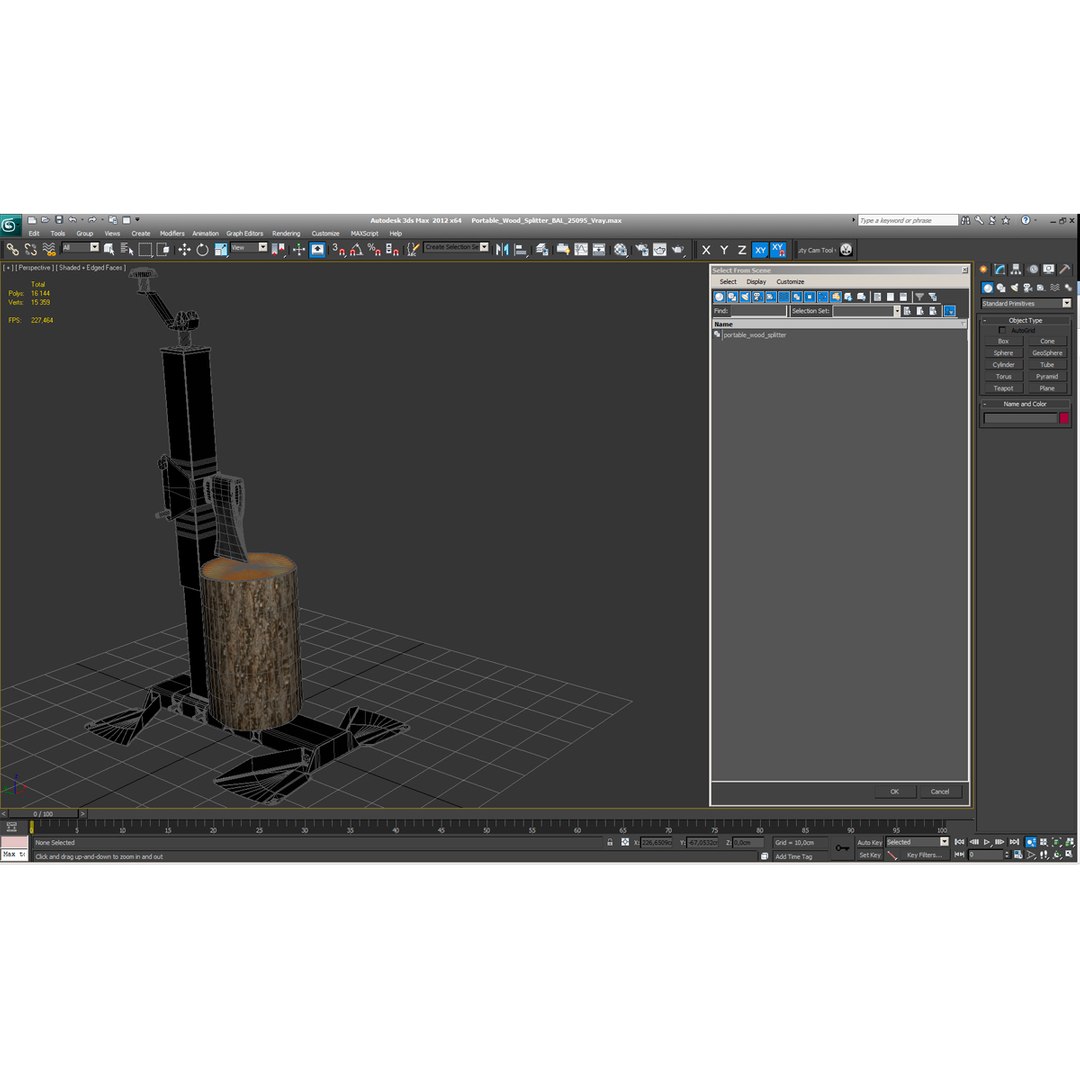Open the Material Editor from the toolbar
Screen dimensions: 1080x1080
(621, 249)
